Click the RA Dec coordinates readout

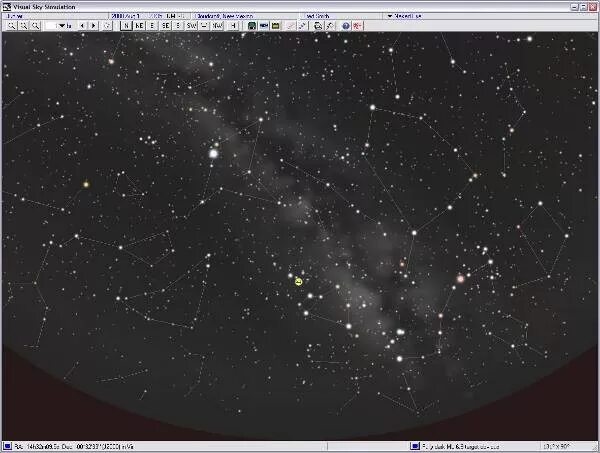(x=74, y=446)
